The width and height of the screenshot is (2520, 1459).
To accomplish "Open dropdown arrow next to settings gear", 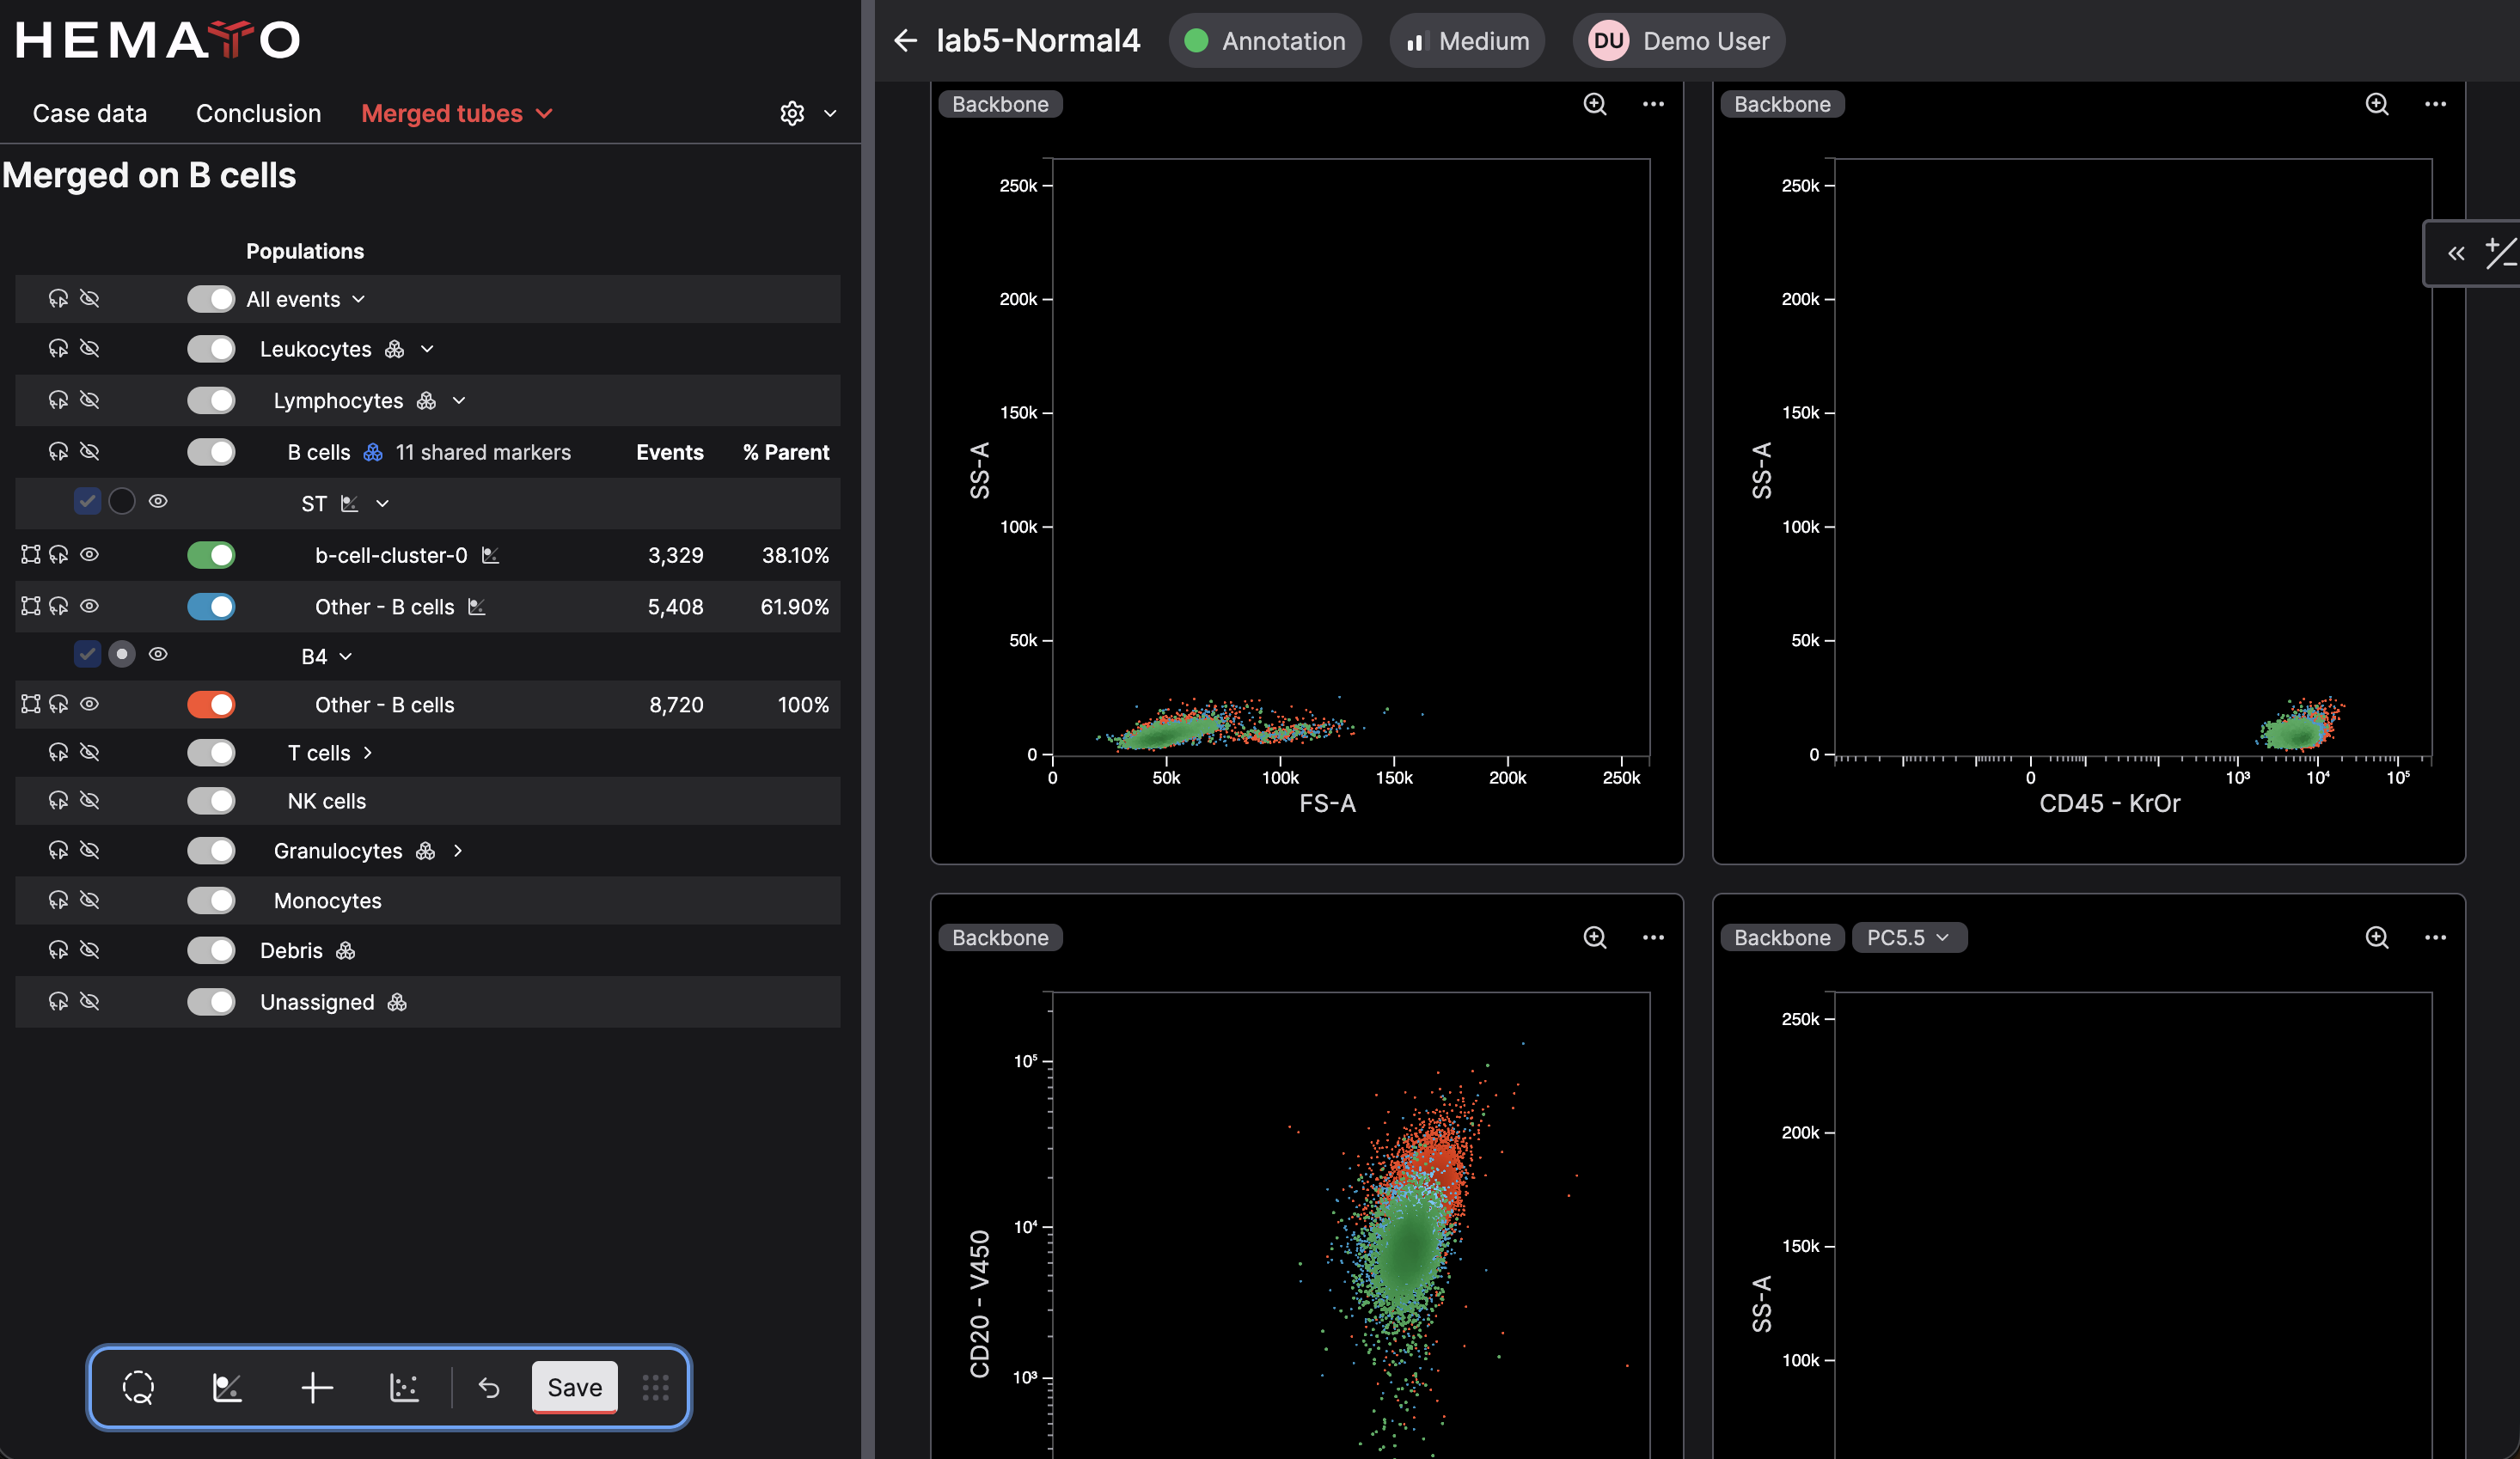I will 830,113.
